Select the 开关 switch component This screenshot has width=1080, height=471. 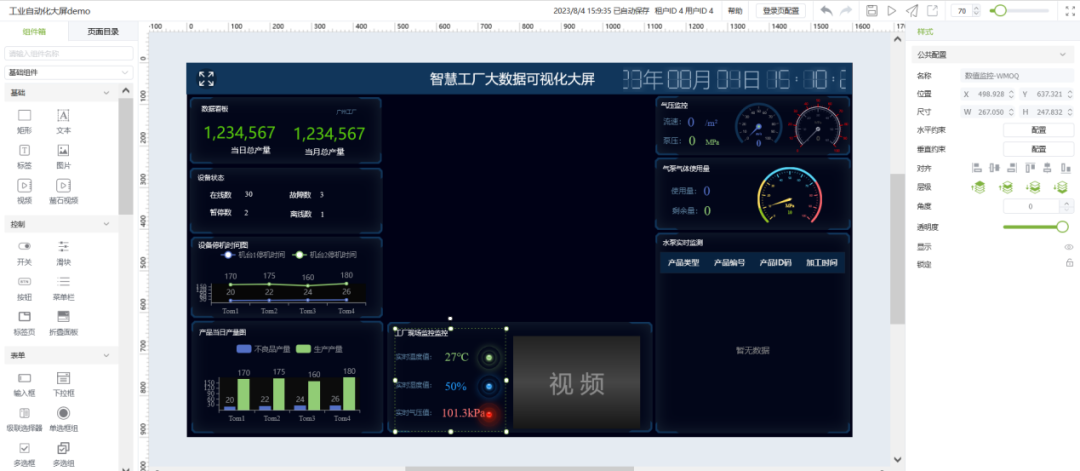click(24, 253)
